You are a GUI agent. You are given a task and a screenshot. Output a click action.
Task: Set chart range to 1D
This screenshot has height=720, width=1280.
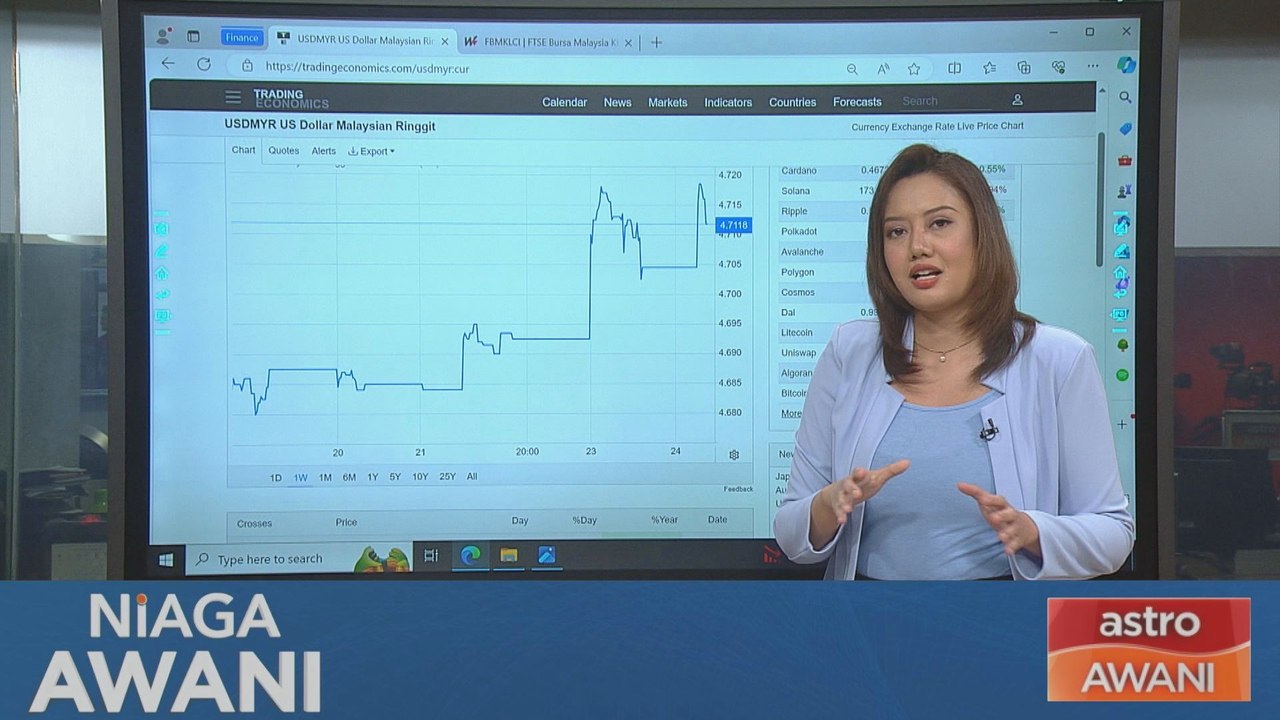click(x=275, y=477)
